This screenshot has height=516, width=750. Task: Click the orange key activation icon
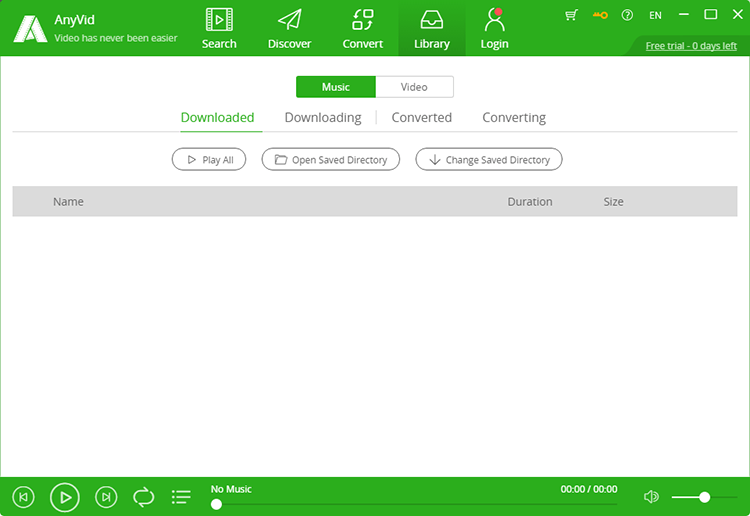600,15
